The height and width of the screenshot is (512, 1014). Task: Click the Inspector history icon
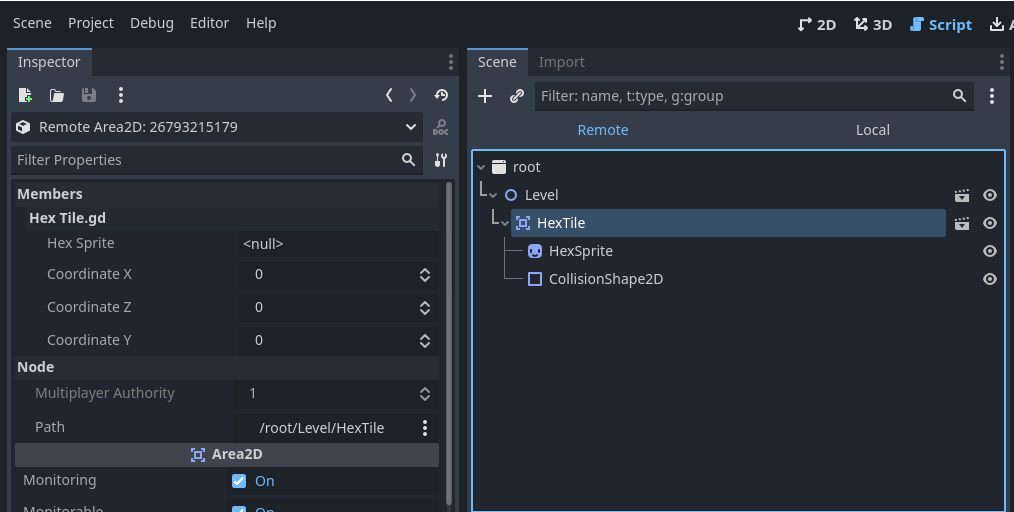tap(441, 96)
